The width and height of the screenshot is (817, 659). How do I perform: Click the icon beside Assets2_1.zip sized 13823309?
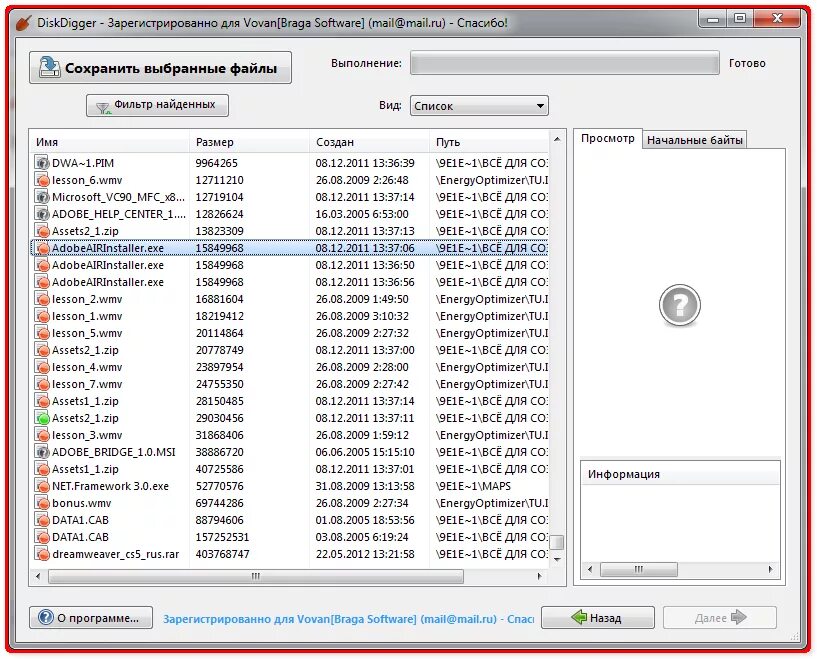point(42,231)
